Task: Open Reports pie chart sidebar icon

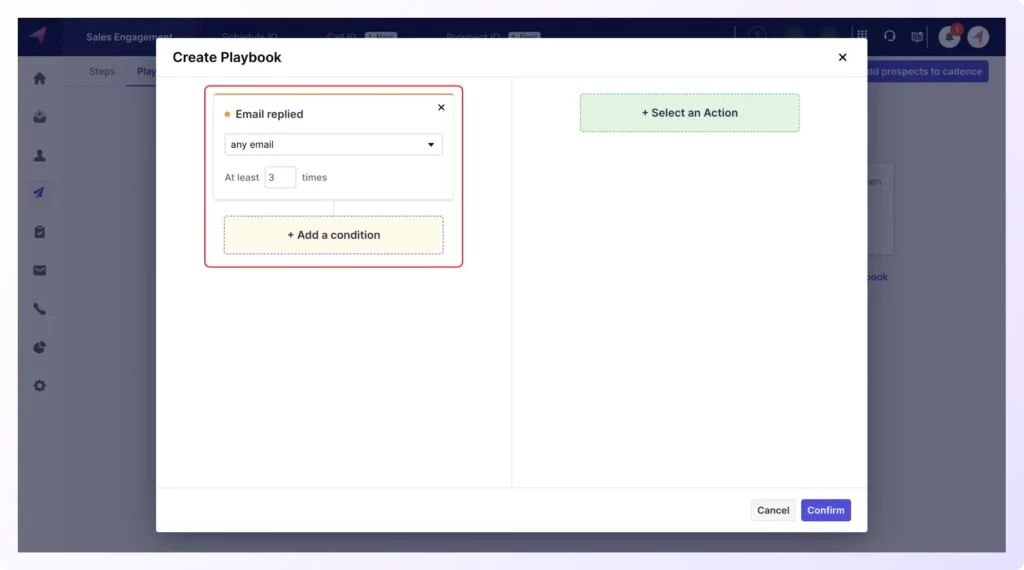Action: 40,347
